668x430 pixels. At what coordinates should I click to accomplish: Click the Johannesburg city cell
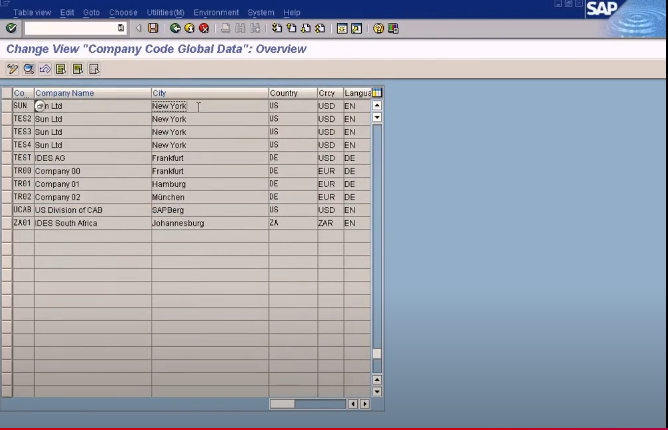(210, 223)
